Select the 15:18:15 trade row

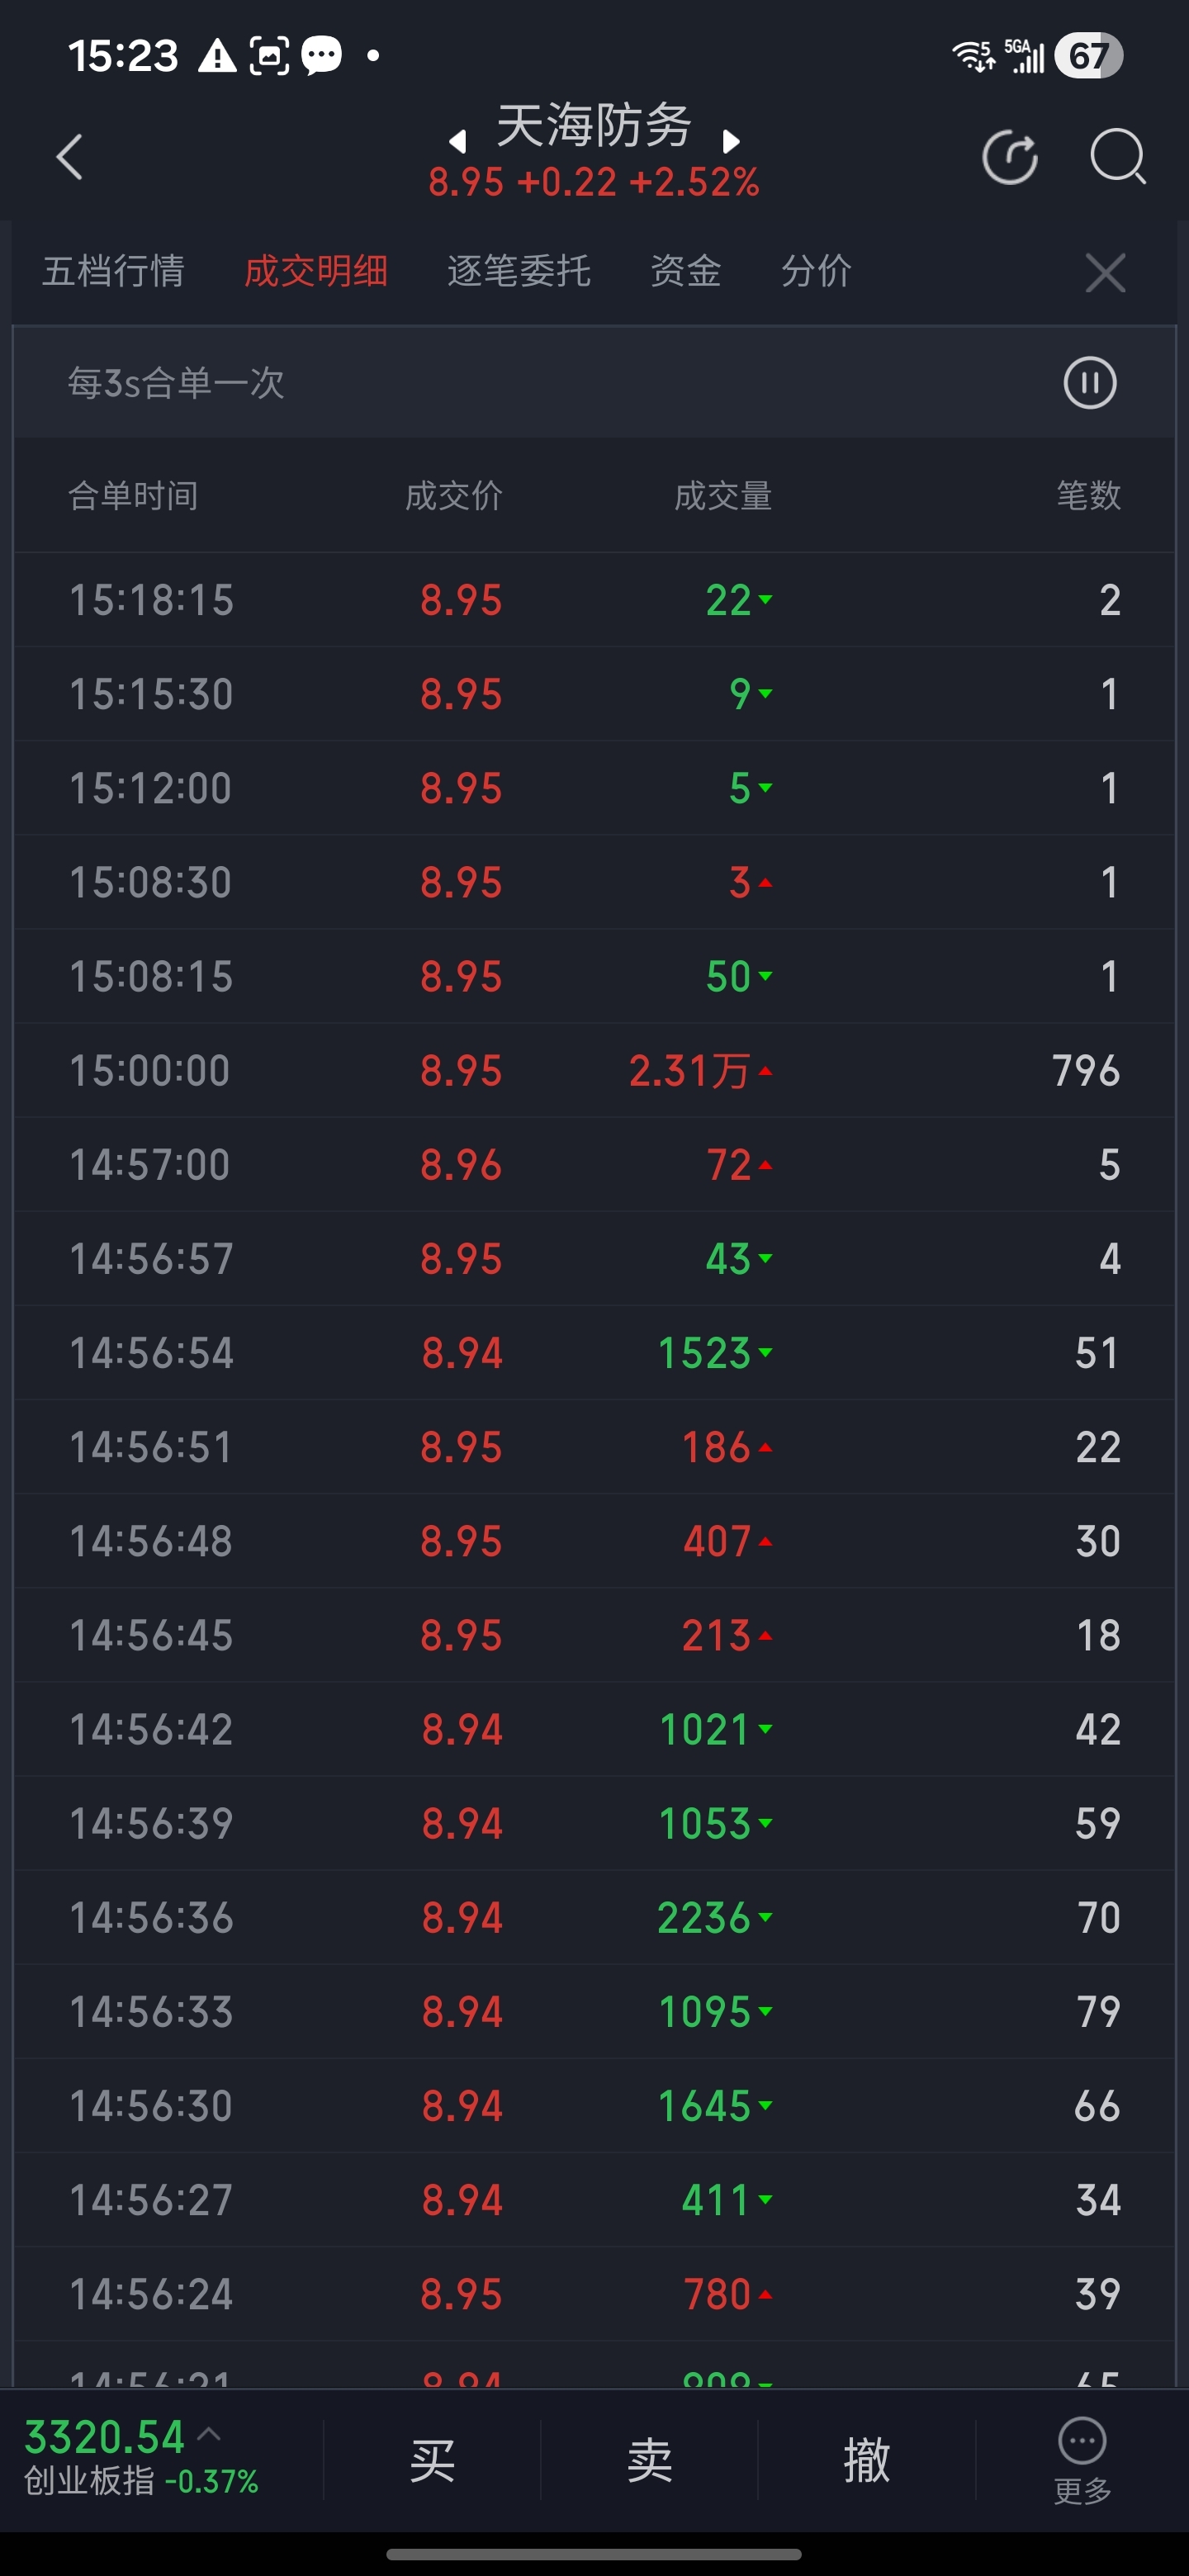[x=594, y=600]
